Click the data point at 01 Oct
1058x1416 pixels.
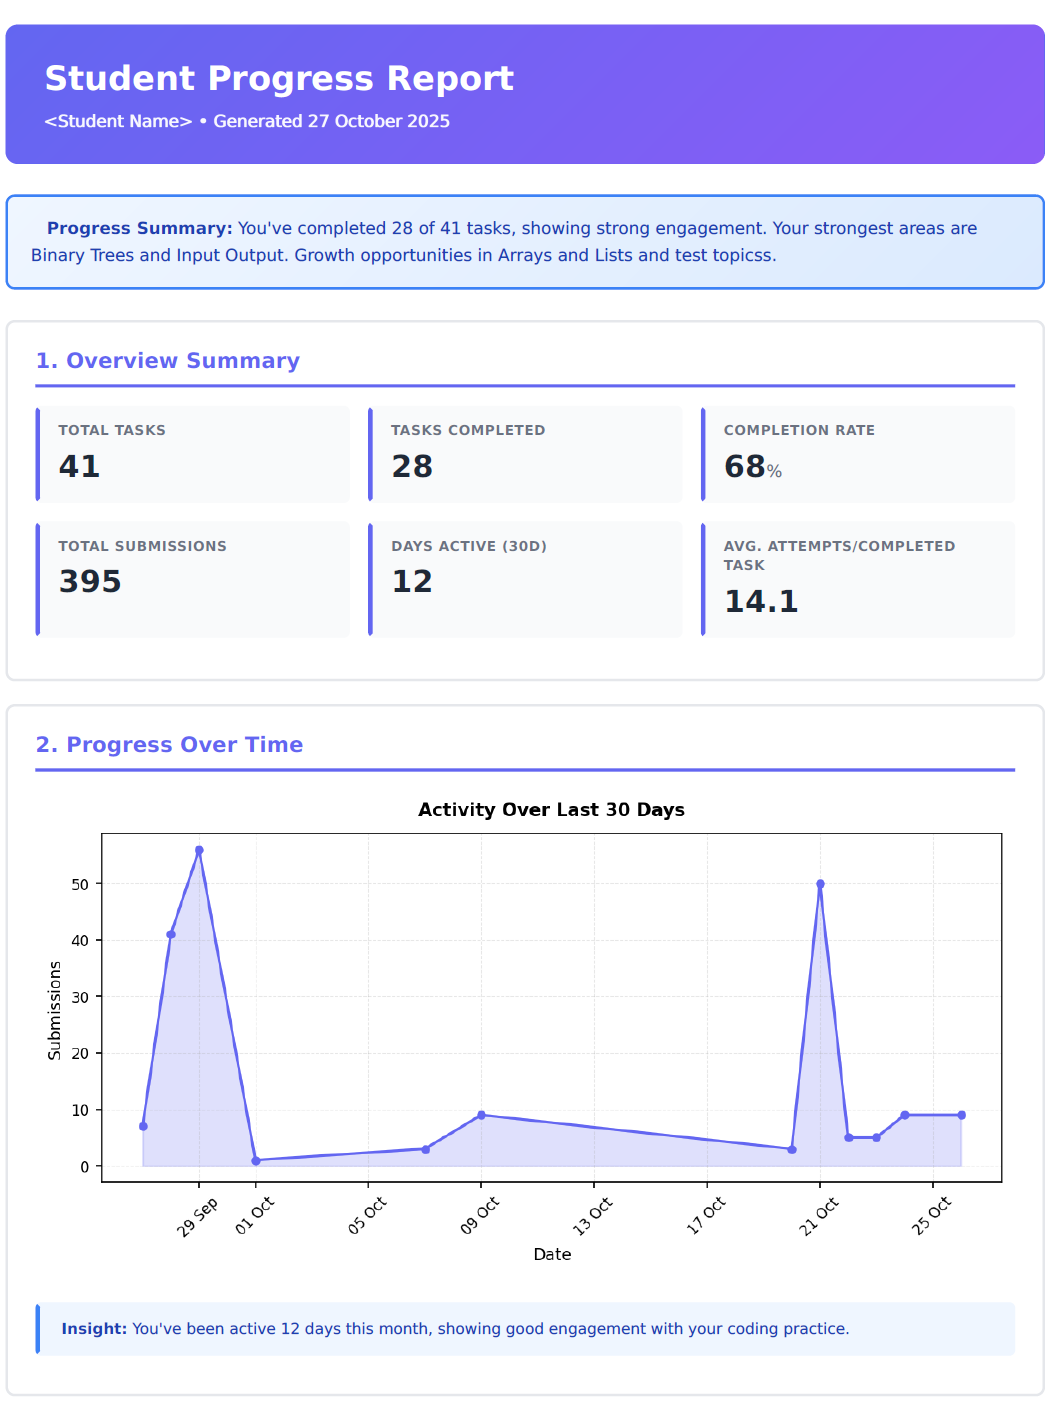(256, 1161)
